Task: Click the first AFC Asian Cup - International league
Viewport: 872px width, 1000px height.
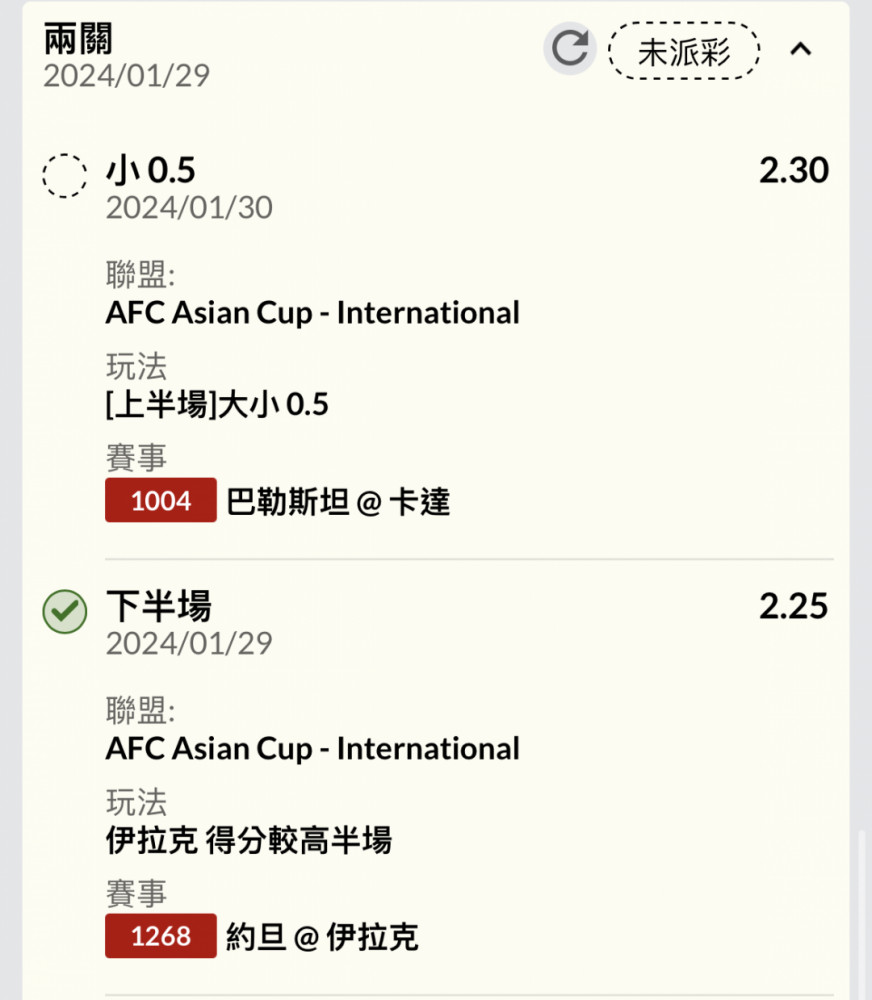Action: point(313,312)
